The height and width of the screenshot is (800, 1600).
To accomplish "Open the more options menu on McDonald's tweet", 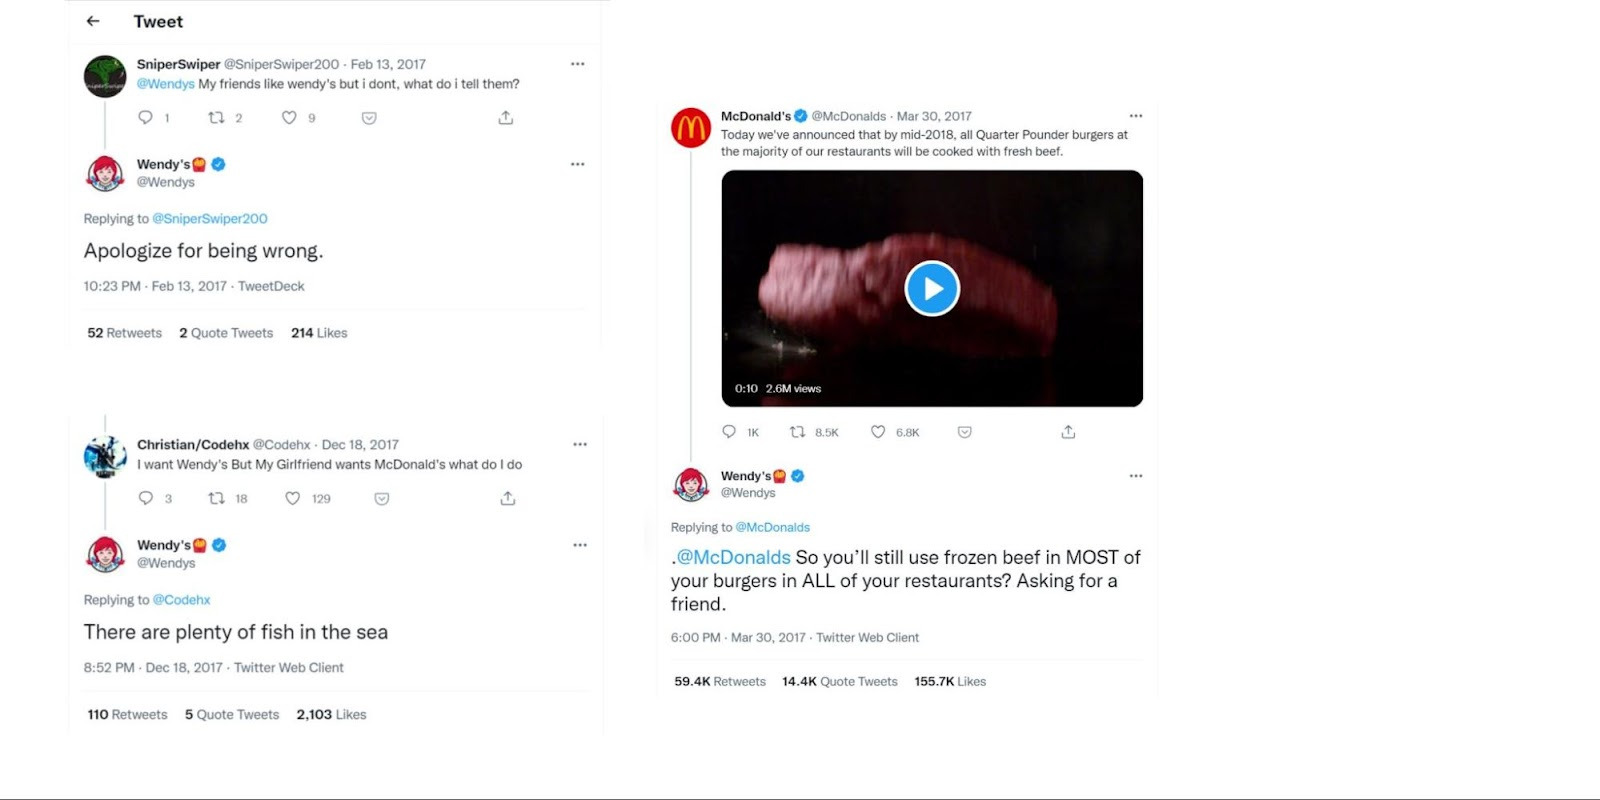I will 1136,115.
